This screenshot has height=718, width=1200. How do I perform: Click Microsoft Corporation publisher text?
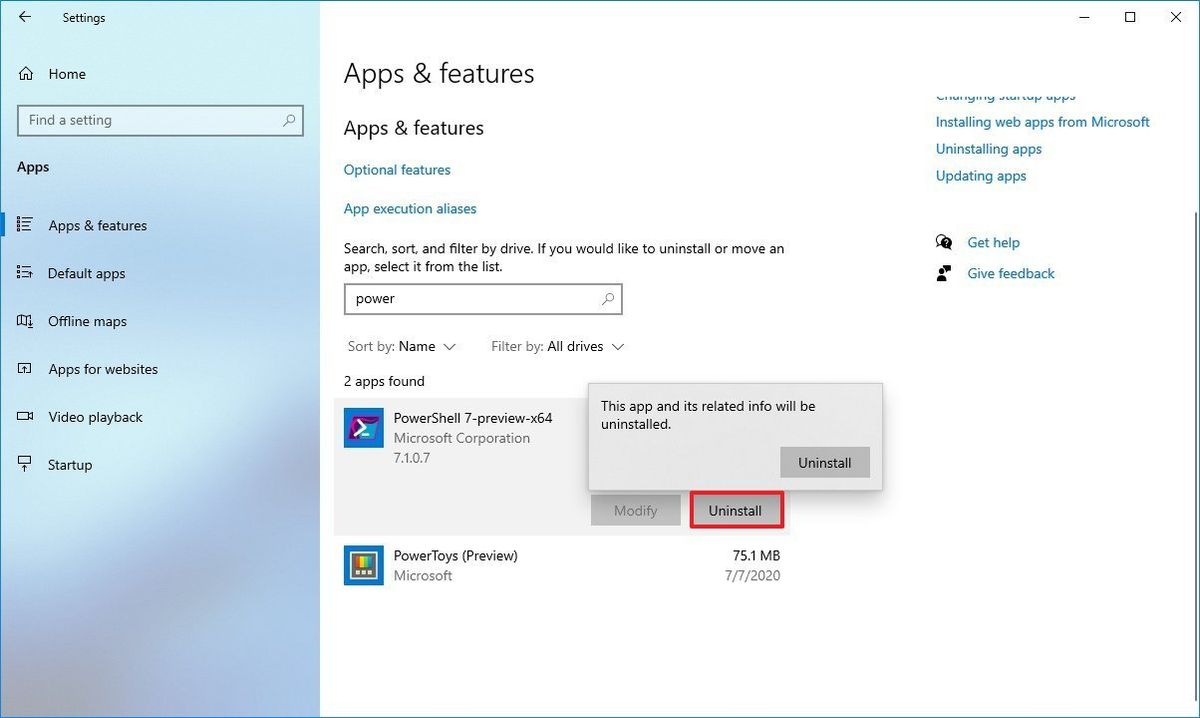(x=462, y=438)
